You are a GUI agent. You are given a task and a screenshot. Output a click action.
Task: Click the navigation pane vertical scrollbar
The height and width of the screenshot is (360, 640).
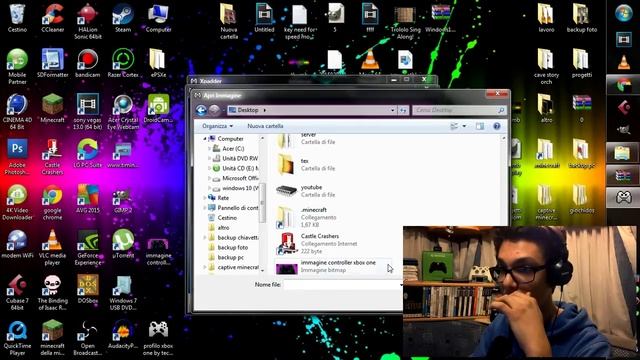[262, 204]
